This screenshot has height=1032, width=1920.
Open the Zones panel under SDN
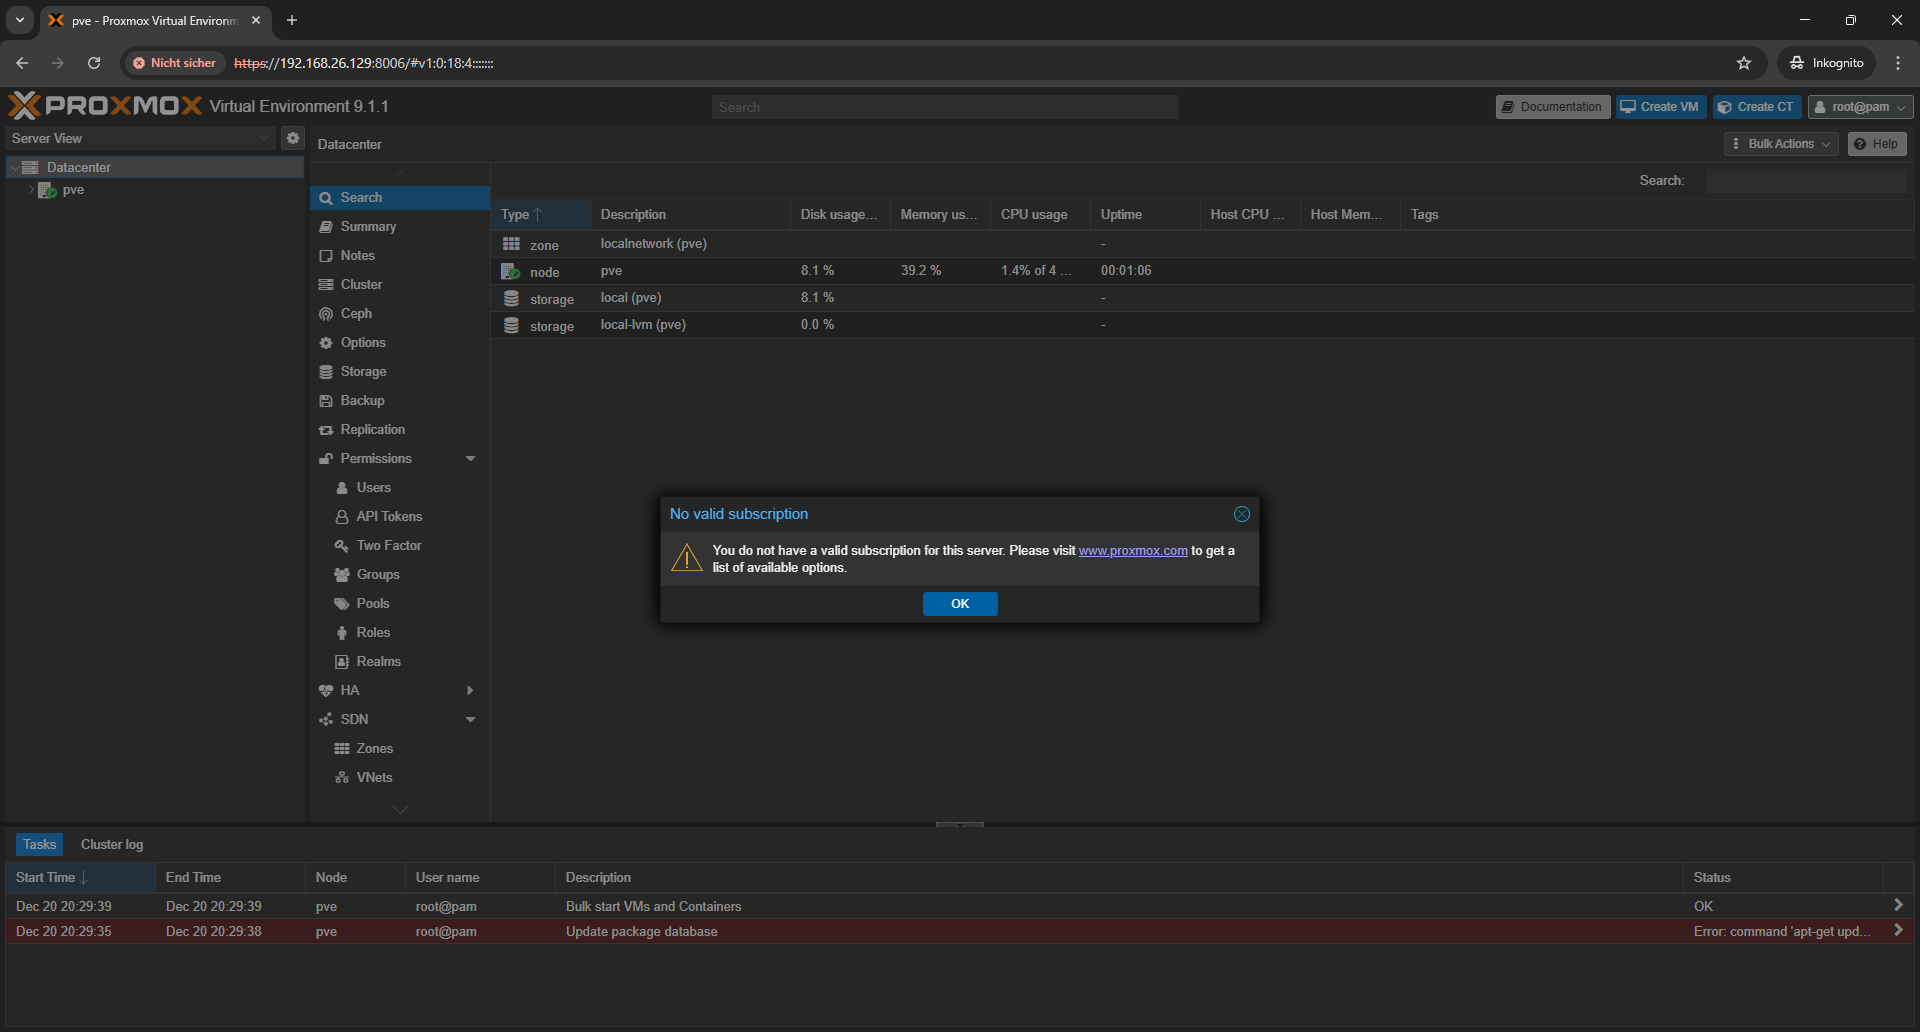click(x=374, y=748)
